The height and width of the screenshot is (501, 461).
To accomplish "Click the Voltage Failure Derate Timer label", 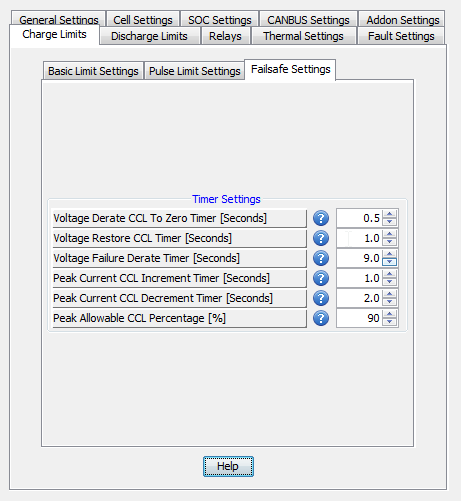I will tap(179, 258).
